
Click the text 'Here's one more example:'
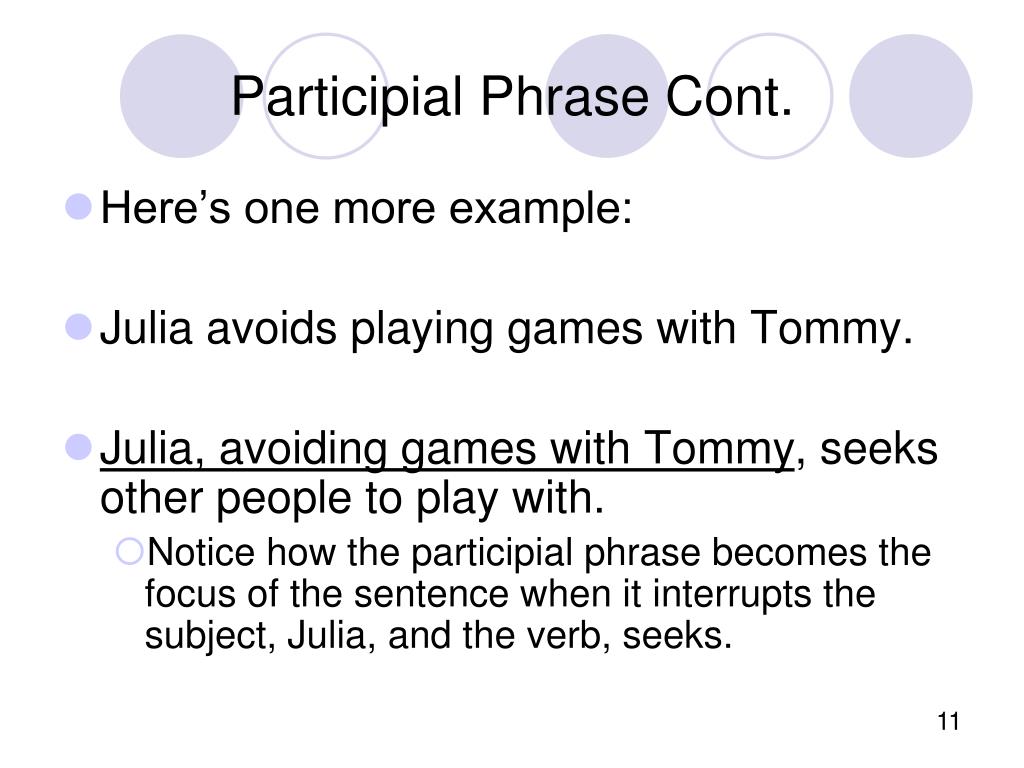click(366, 208)
